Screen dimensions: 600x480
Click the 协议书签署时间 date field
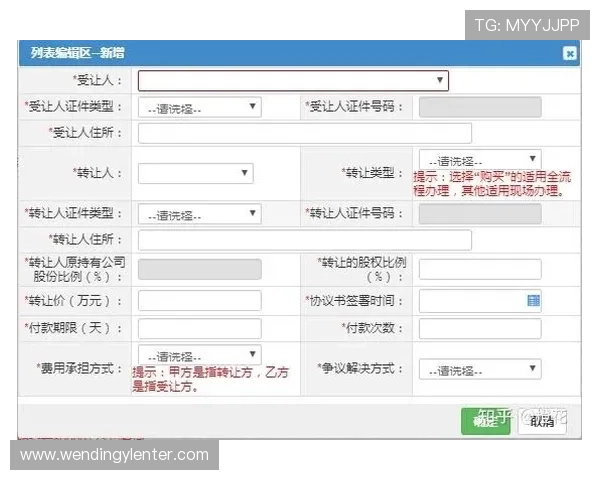click(480, 301)
